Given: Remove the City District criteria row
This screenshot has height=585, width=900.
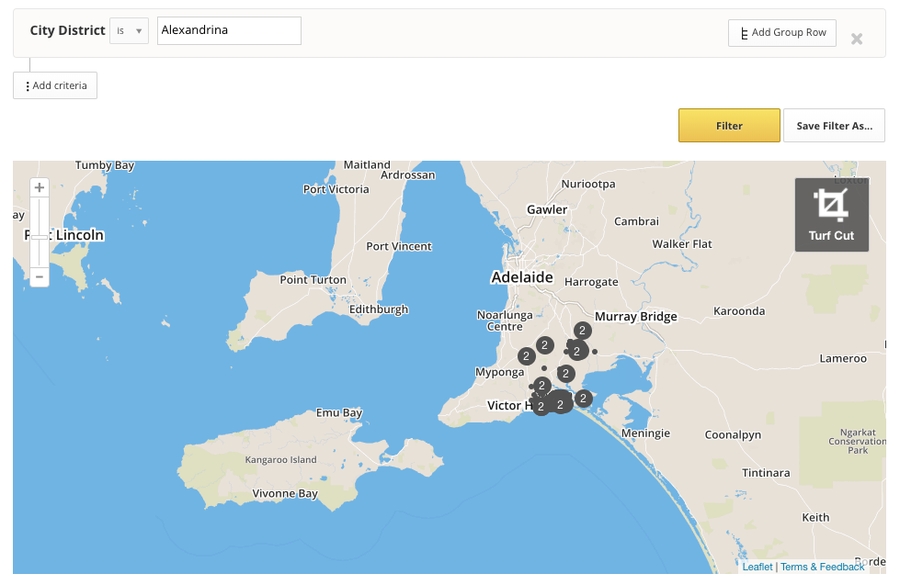Looking at the screenshot, I should (x=856, y=39).
